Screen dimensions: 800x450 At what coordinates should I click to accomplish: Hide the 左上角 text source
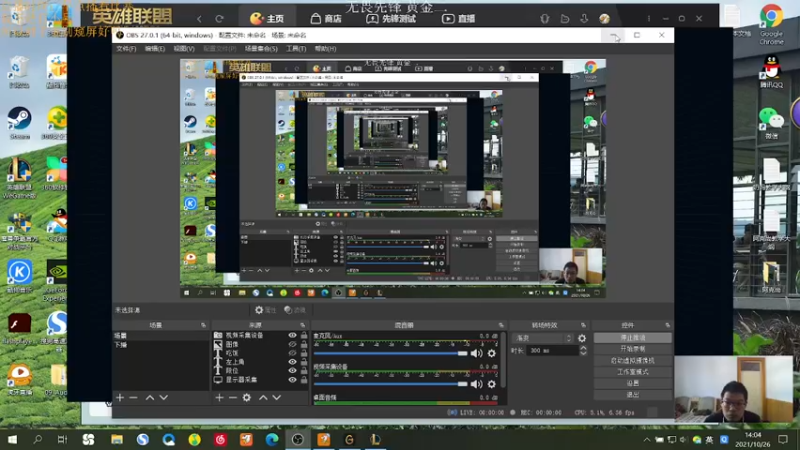coord(292,362)
